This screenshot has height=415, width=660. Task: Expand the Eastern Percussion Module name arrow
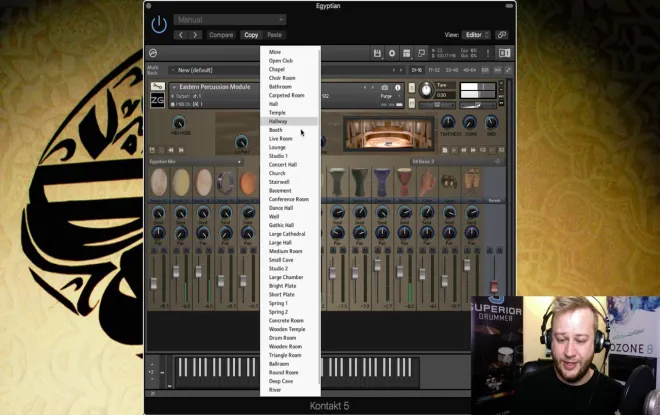click(174, 87)
